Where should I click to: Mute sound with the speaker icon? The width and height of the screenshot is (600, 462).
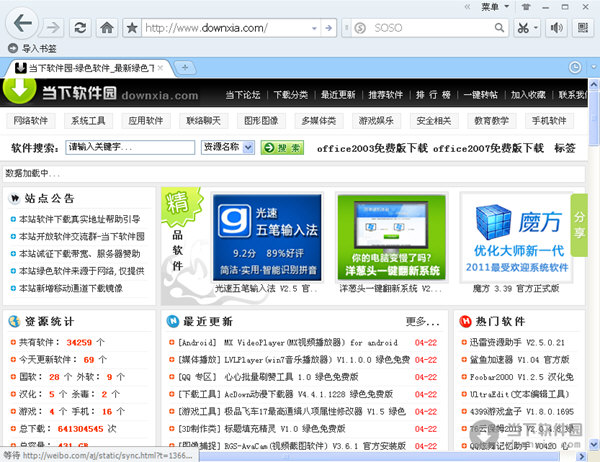(x=556, y=28)
